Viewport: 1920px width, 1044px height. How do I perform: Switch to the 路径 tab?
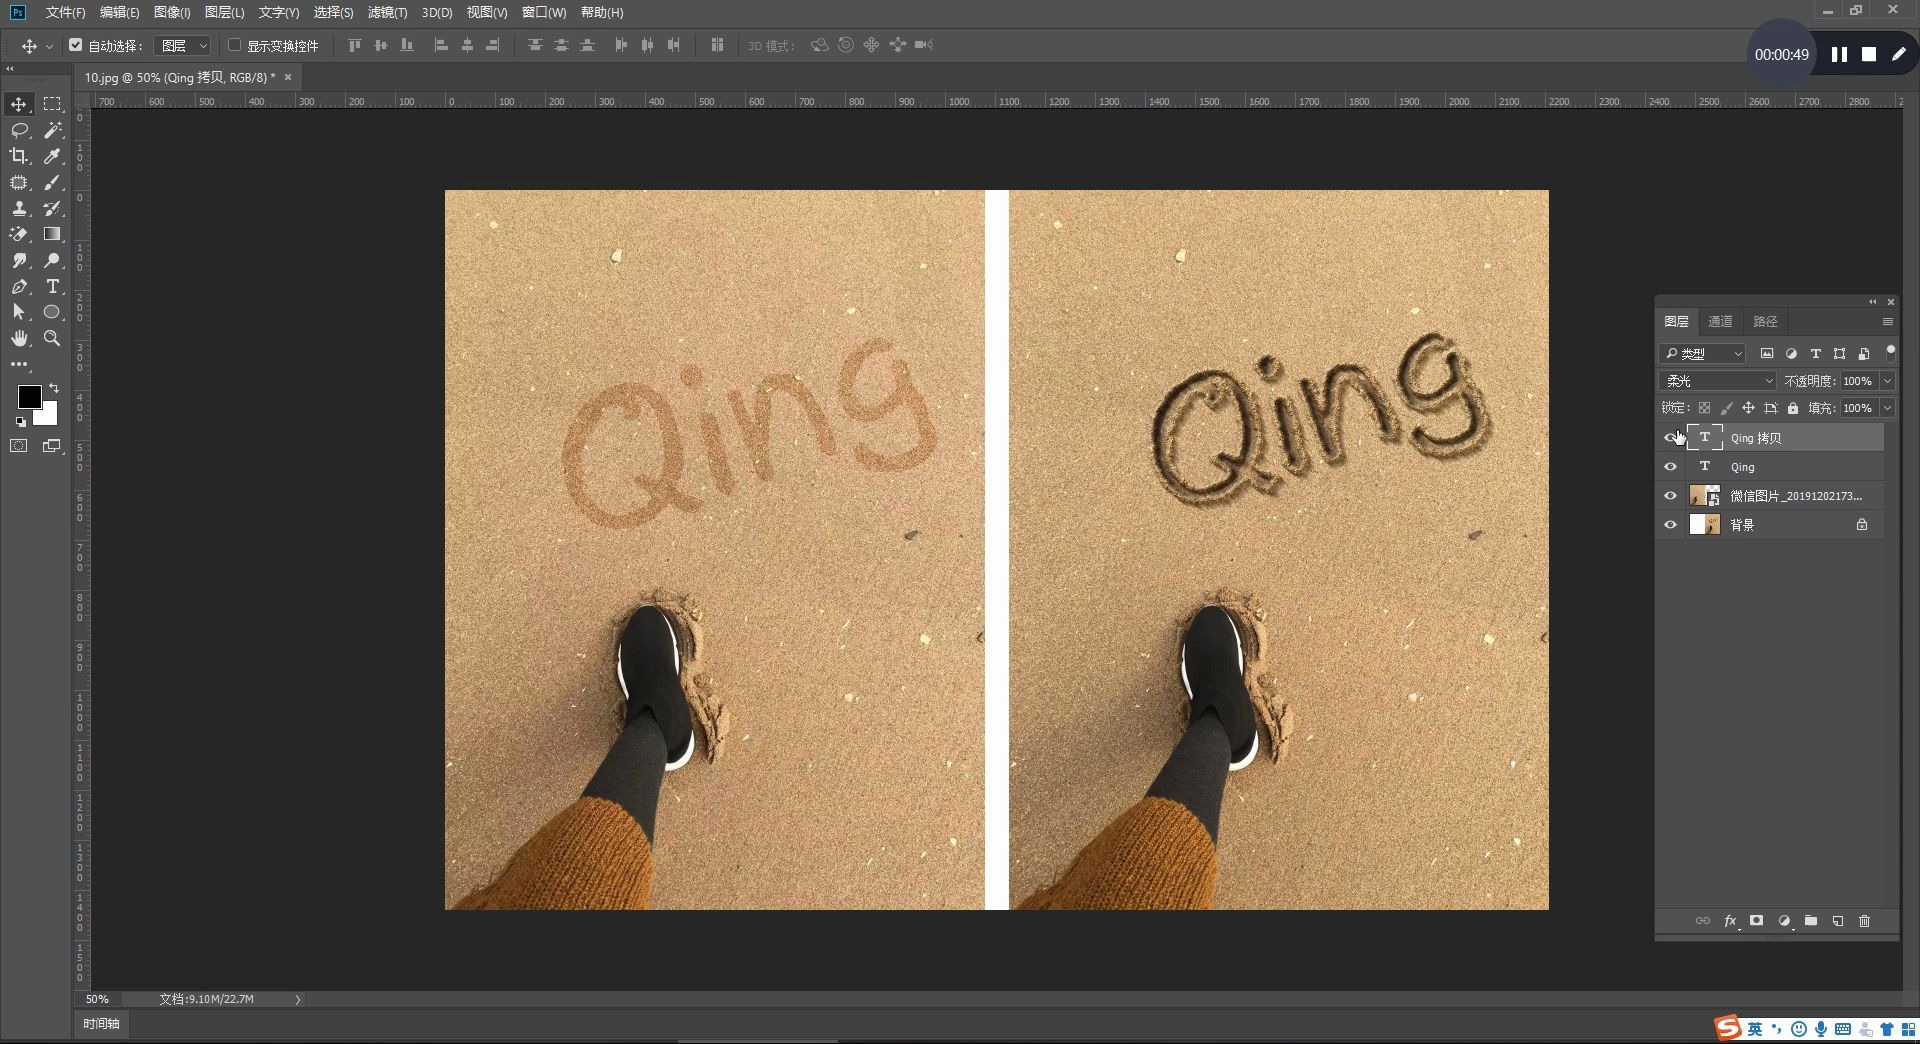coord(1765,322)
